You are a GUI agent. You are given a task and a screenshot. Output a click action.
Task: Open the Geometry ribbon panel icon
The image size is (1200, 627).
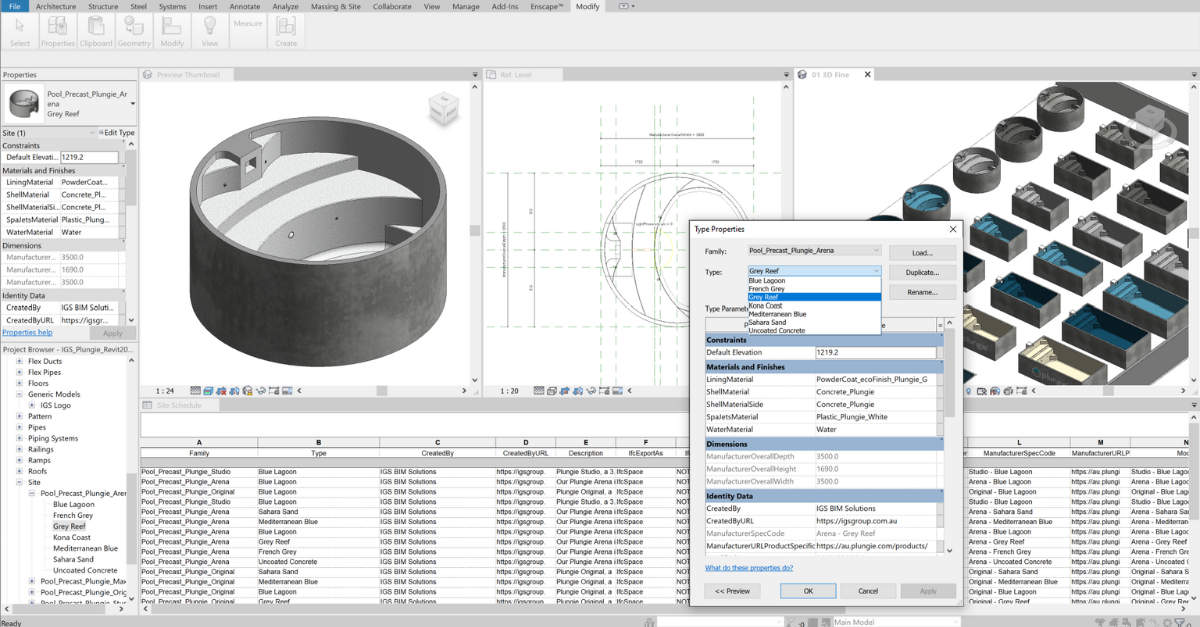(134, 30)
